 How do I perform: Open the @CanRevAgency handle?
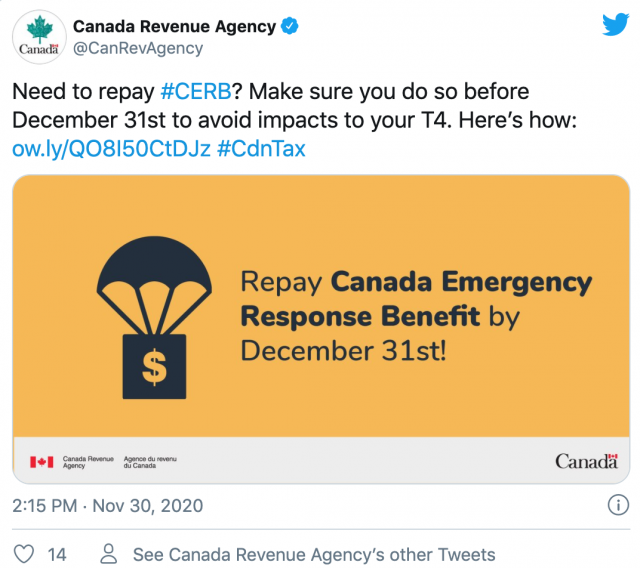coord(138,49)
